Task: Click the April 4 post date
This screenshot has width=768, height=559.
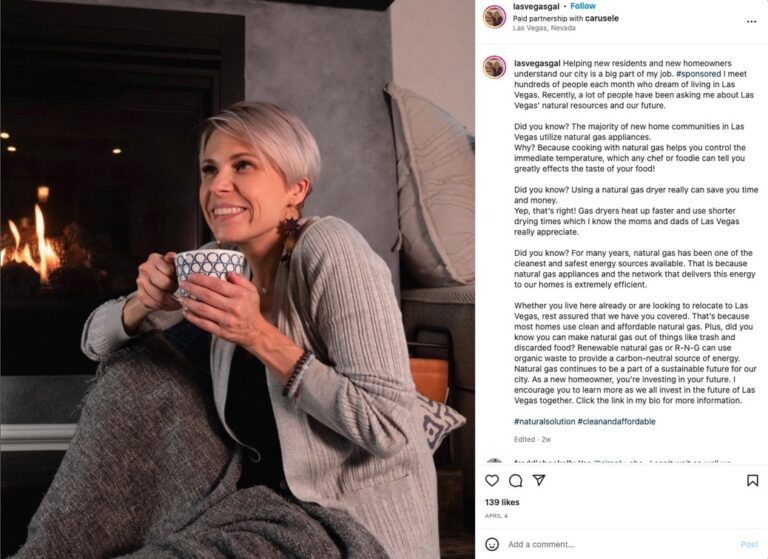Action: click(496, 516)
